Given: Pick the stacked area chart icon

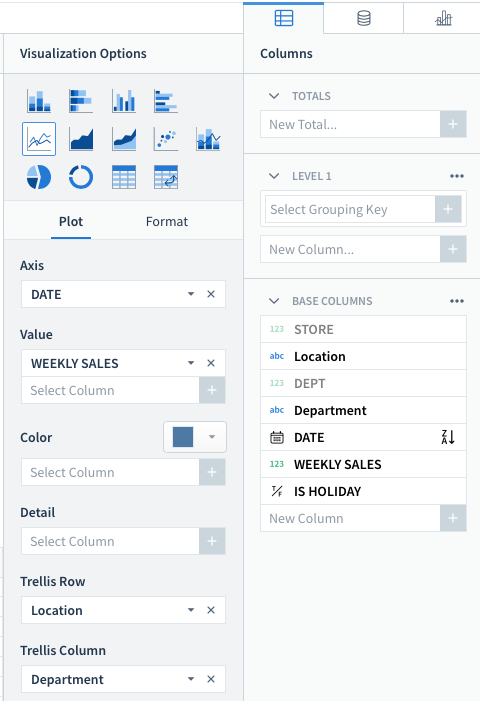Looking at the screenshot, I should click(x=124, y=139).
